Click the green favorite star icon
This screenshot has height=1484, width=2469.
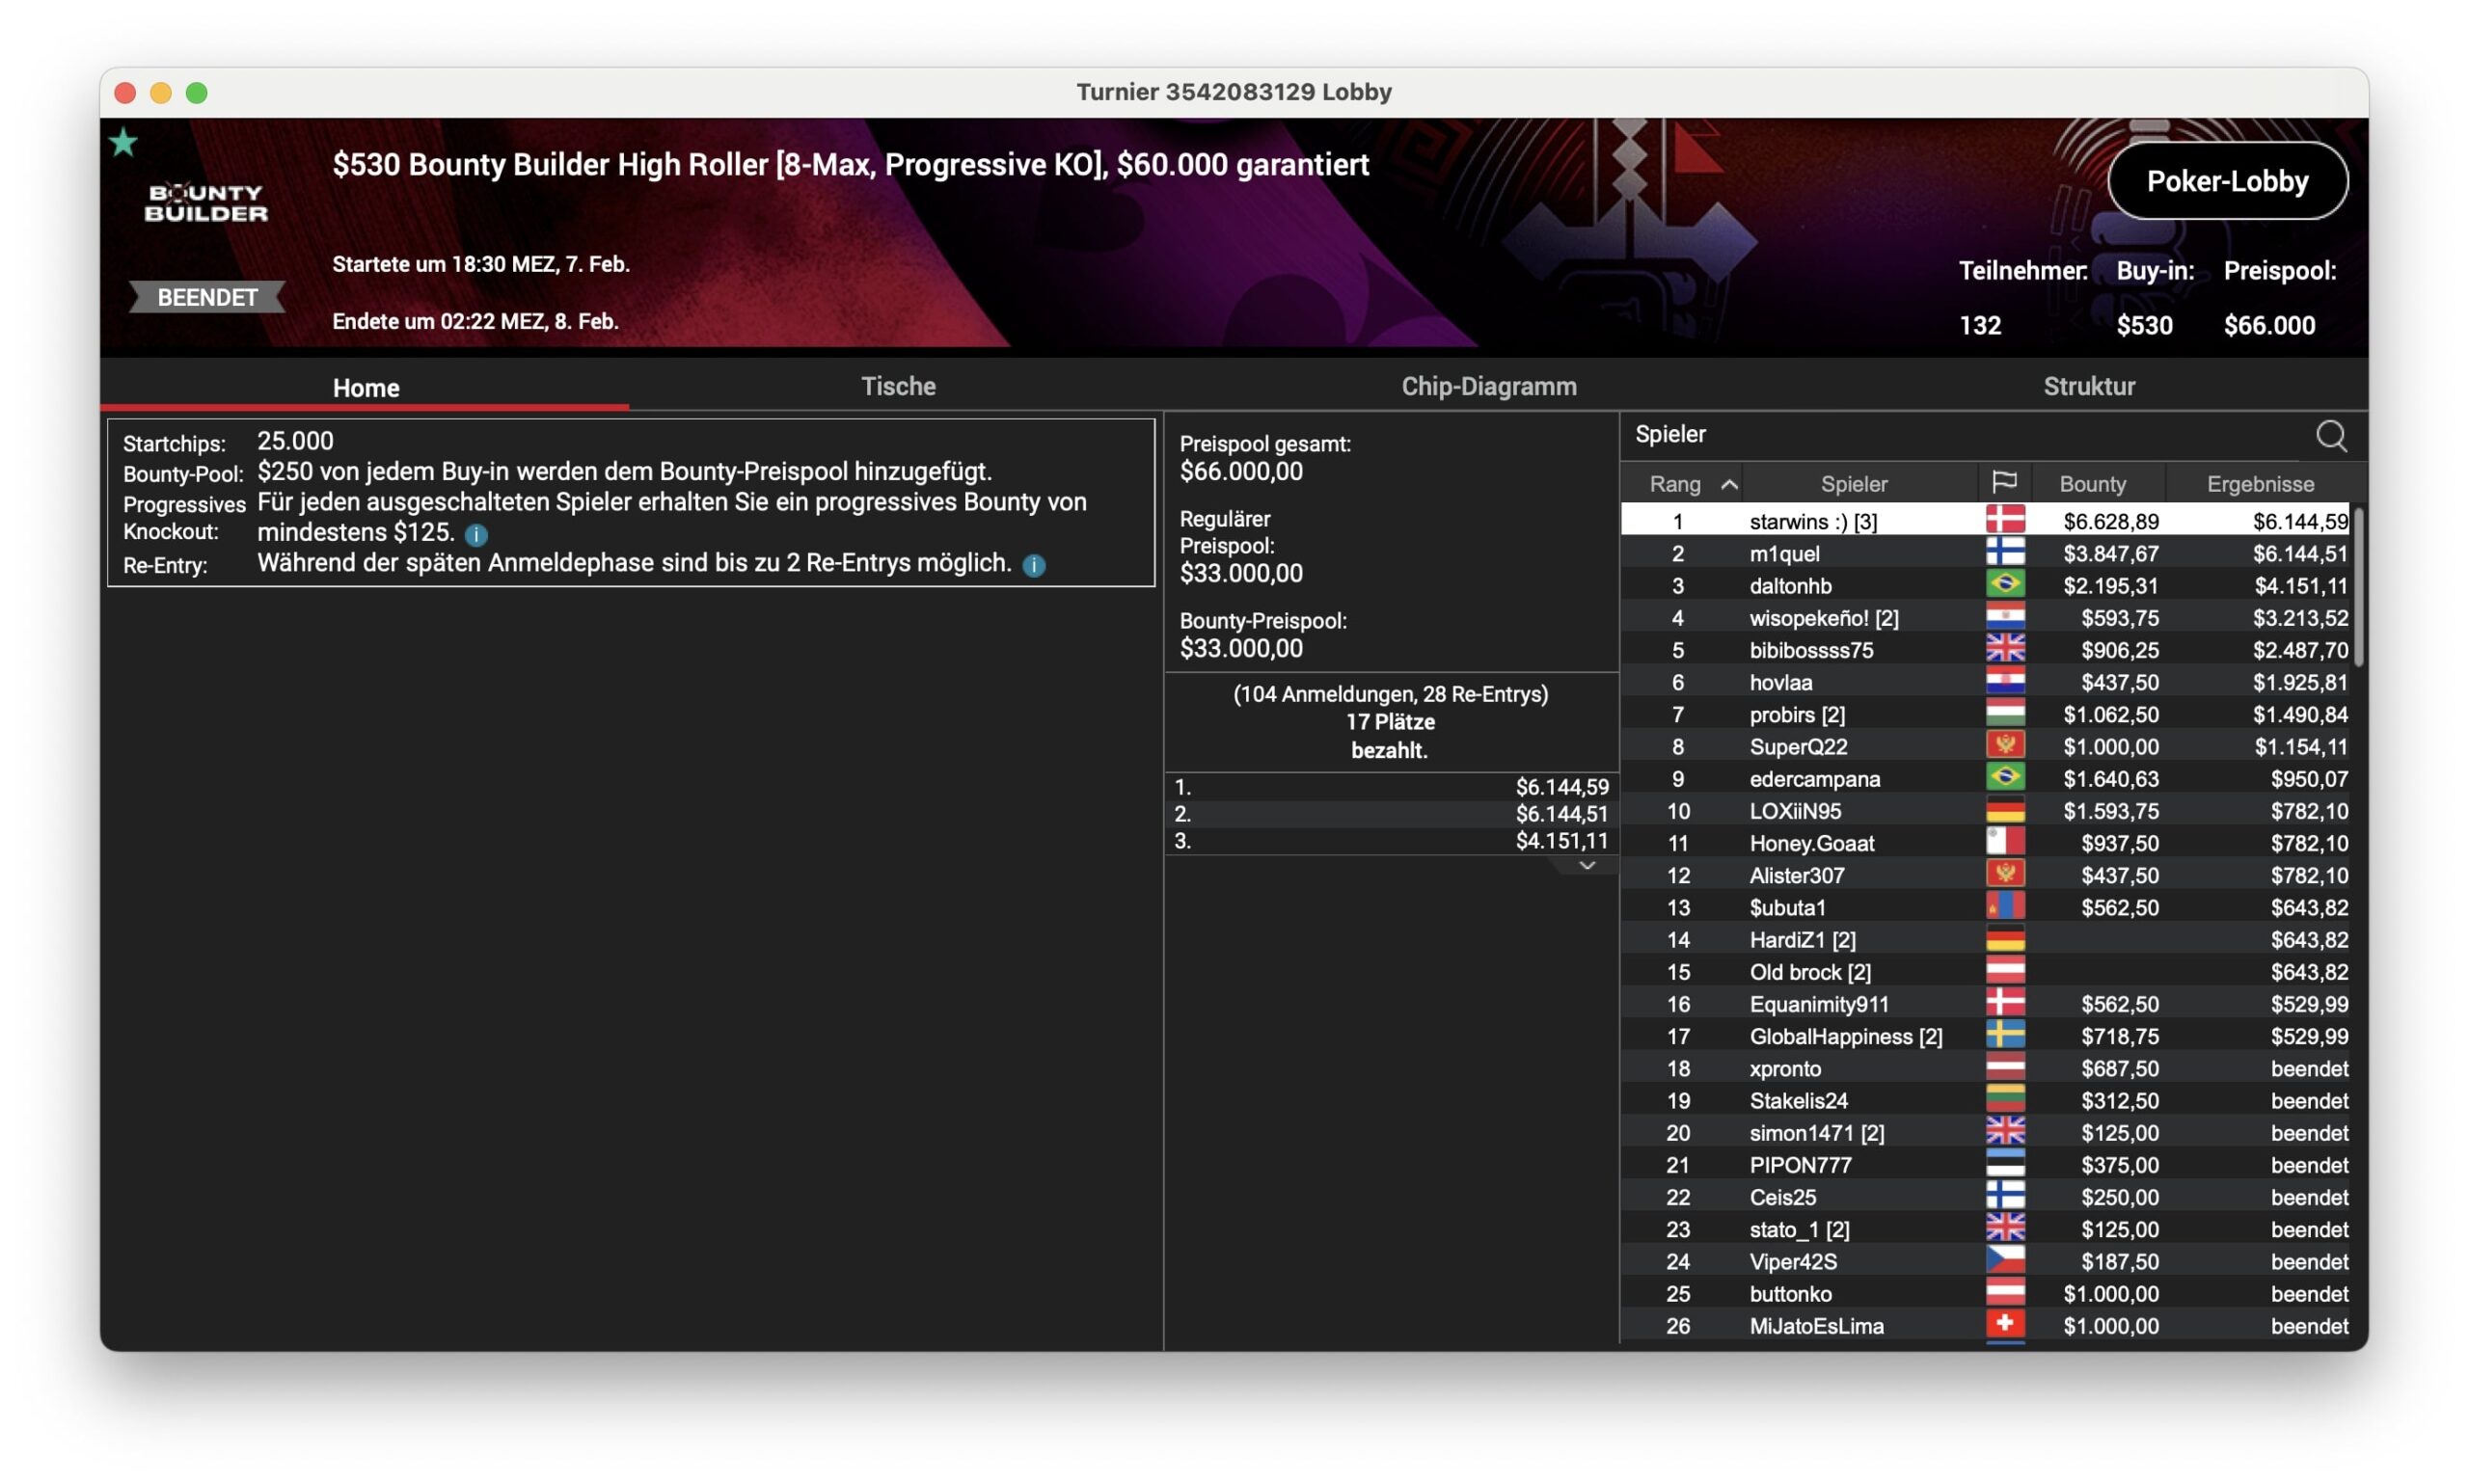(123, 143)
